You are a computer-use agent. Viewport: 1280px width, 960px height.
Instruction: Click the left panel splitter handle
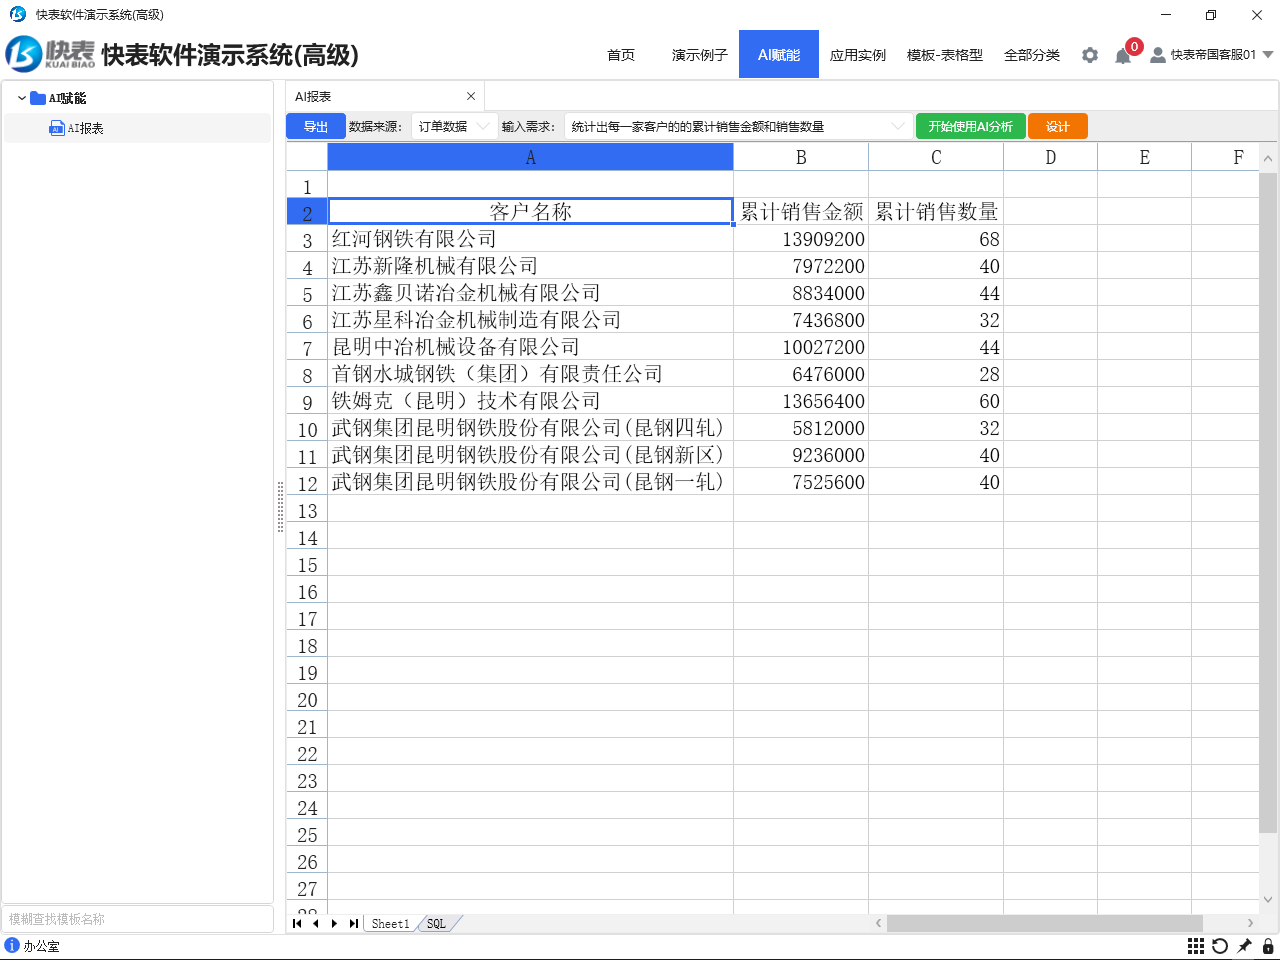(280, 507)
